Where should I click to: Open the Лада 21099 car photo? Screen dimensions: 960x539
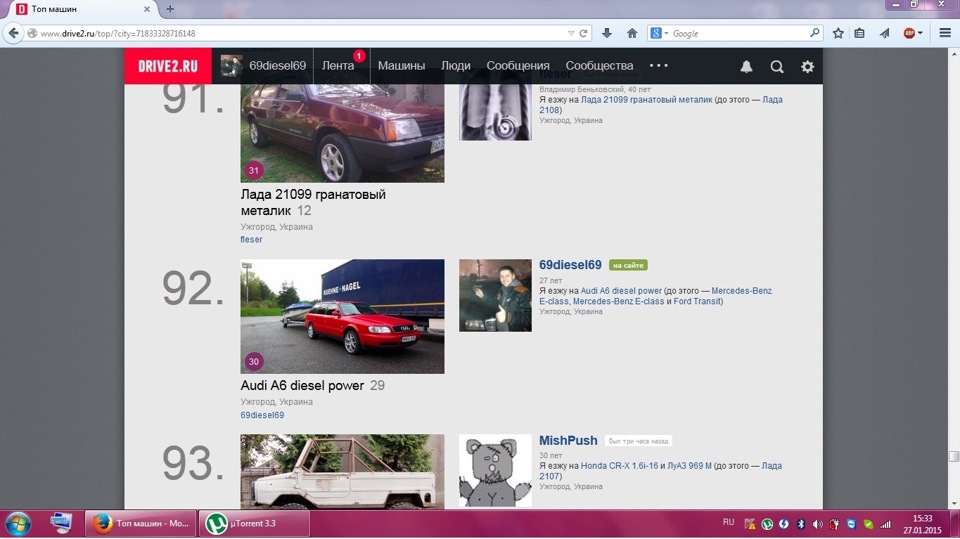(x=342, y=134)
